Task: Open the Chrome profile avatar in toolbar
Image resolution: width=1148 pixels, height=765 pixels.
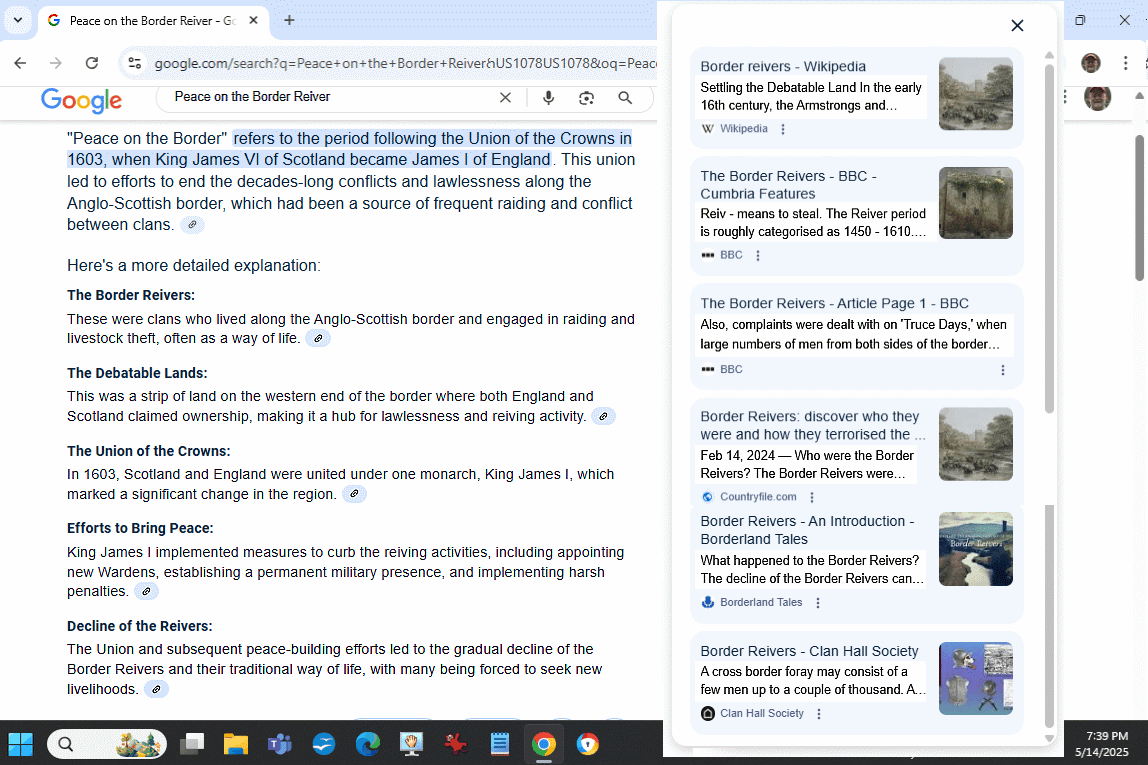Action: click(x=1091, y=63)
